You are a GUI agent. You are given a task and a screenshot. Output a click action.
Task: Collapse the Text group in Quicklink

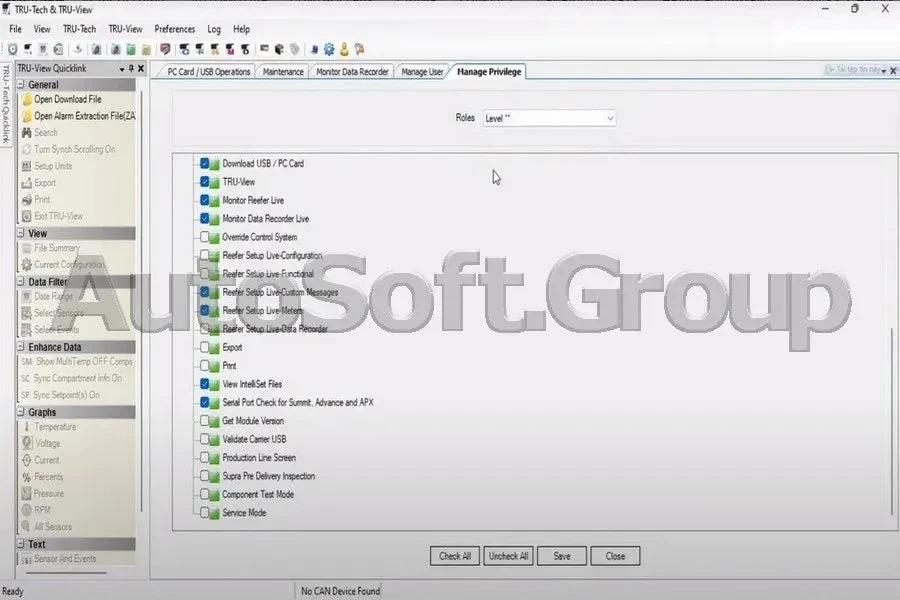(21, 544)
